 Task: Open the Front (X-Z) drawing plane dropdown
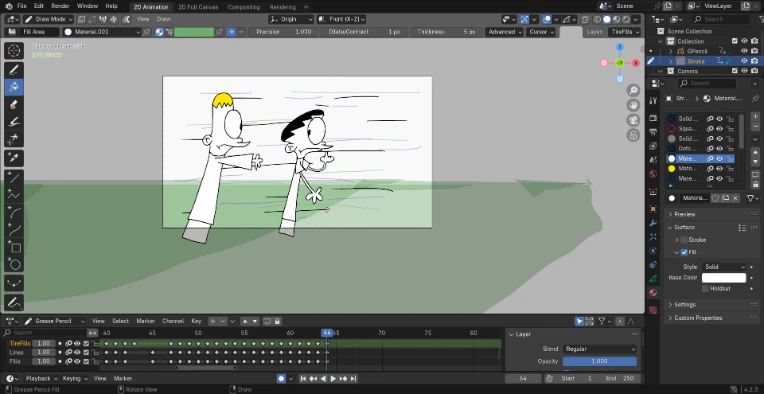tap(341, 19)
